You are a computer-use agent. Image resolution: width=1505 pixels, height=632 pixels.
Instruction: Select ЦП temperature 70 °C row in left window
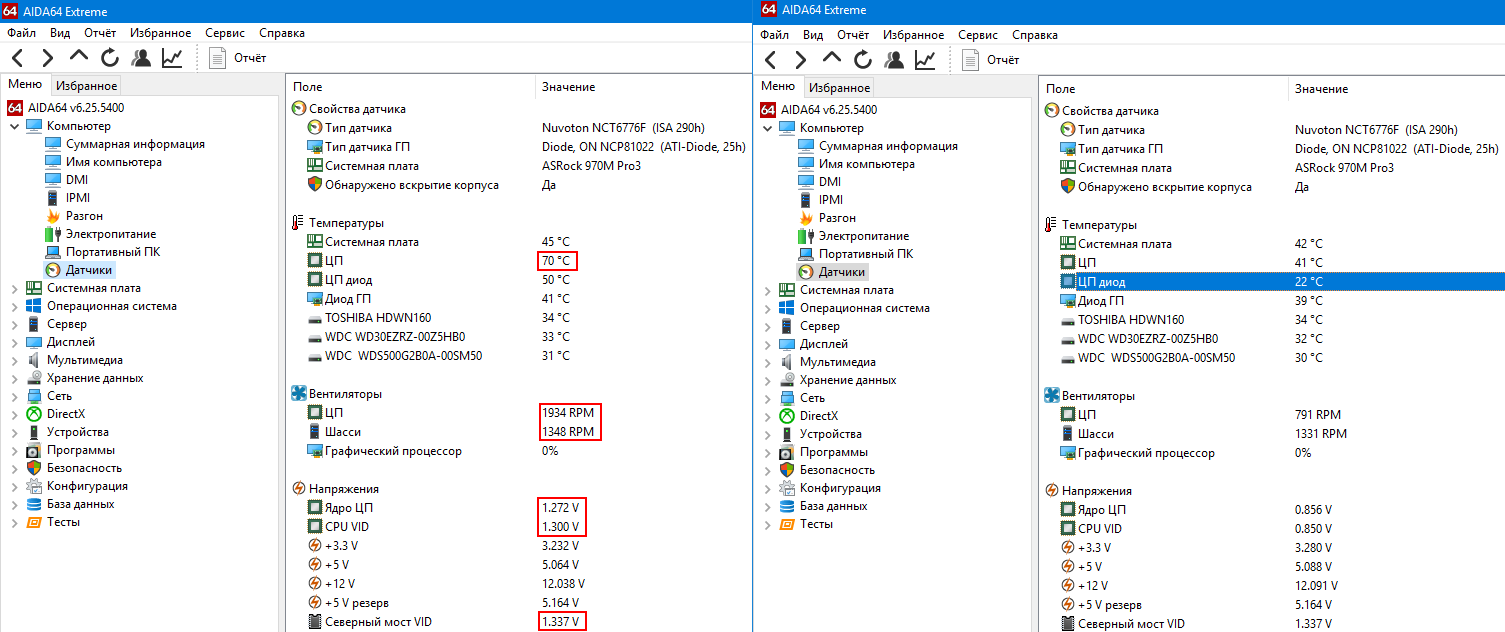coord(520,261)
